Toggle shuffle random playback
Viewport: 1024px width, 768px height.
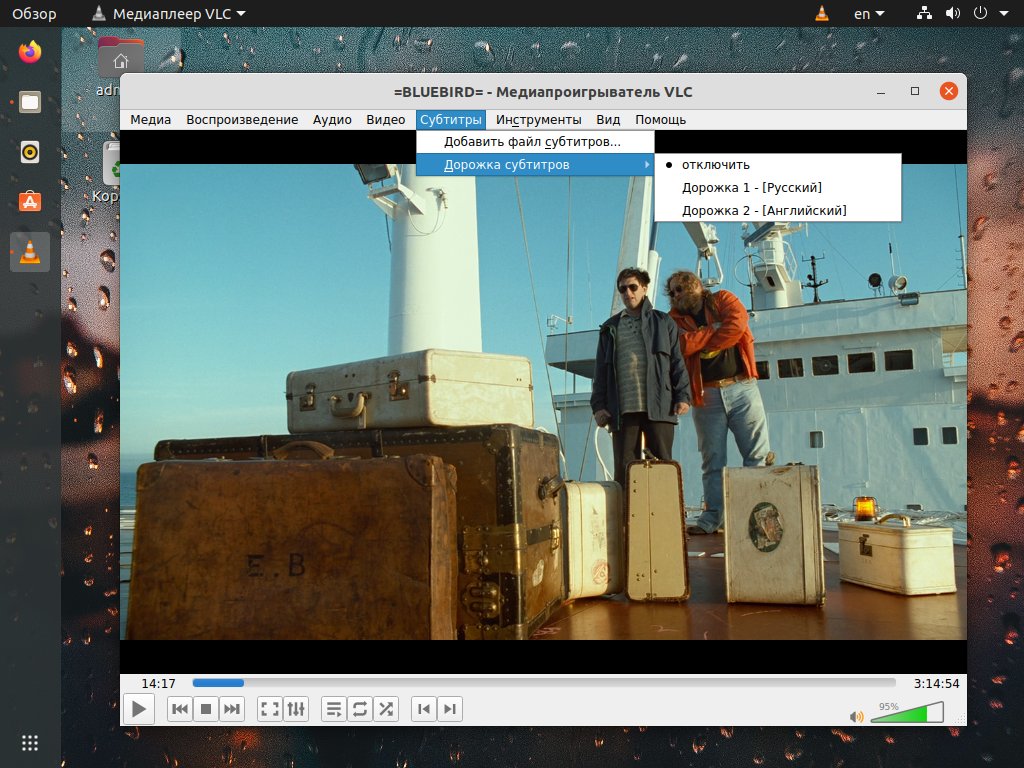(386, 709)
